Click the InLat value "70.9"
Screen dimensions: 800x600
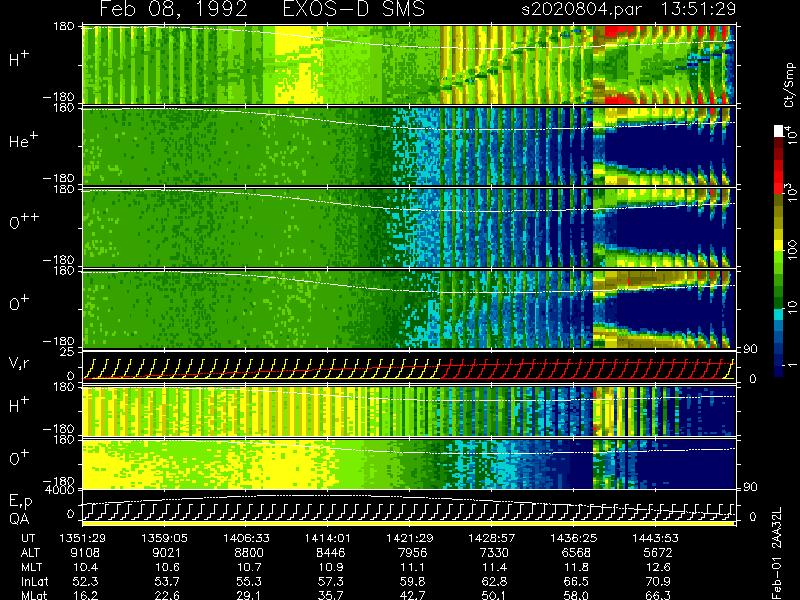coord(658,581)
